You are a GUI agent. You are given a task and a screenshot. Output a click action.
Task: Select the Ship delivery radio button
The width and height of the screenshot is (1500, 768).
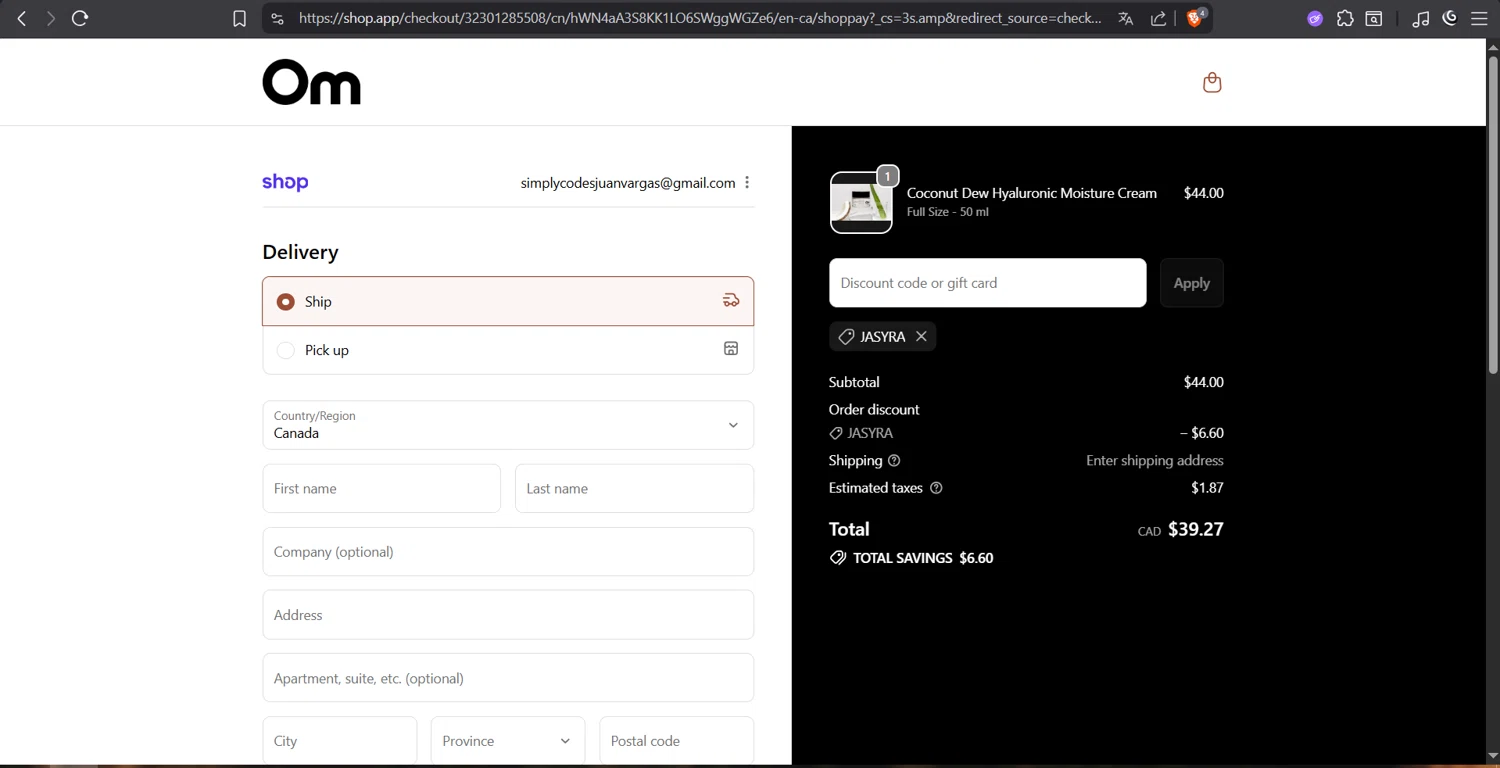tap(286, 301)
